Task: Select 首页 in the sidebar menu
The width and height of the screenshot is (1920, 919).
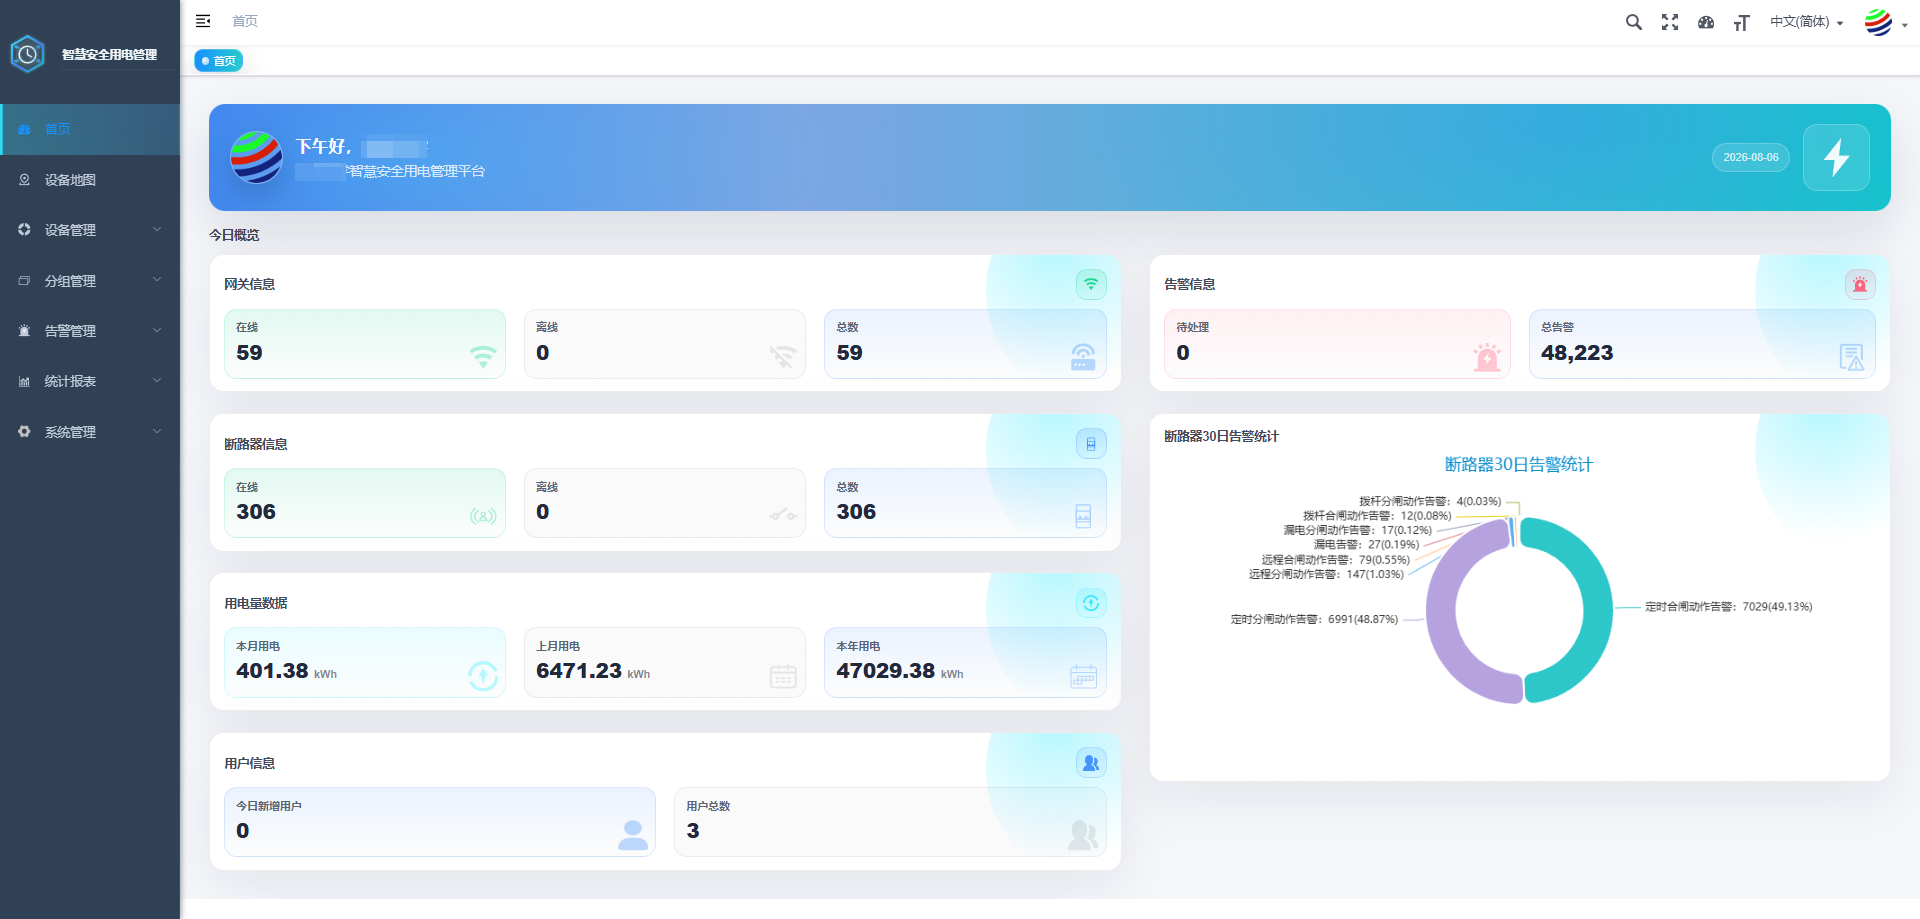Action: coord(90,129)
